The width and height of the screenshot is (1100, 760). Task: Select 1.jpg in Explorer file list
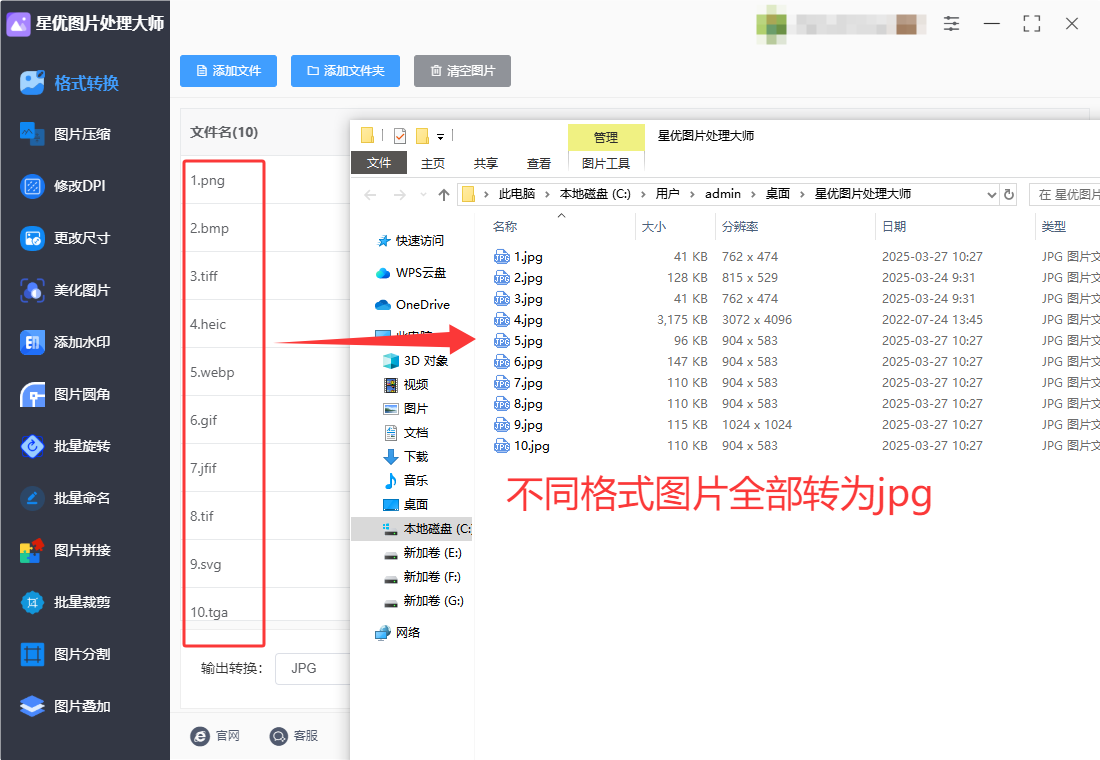pyautogui.click(x=518, y=257)
